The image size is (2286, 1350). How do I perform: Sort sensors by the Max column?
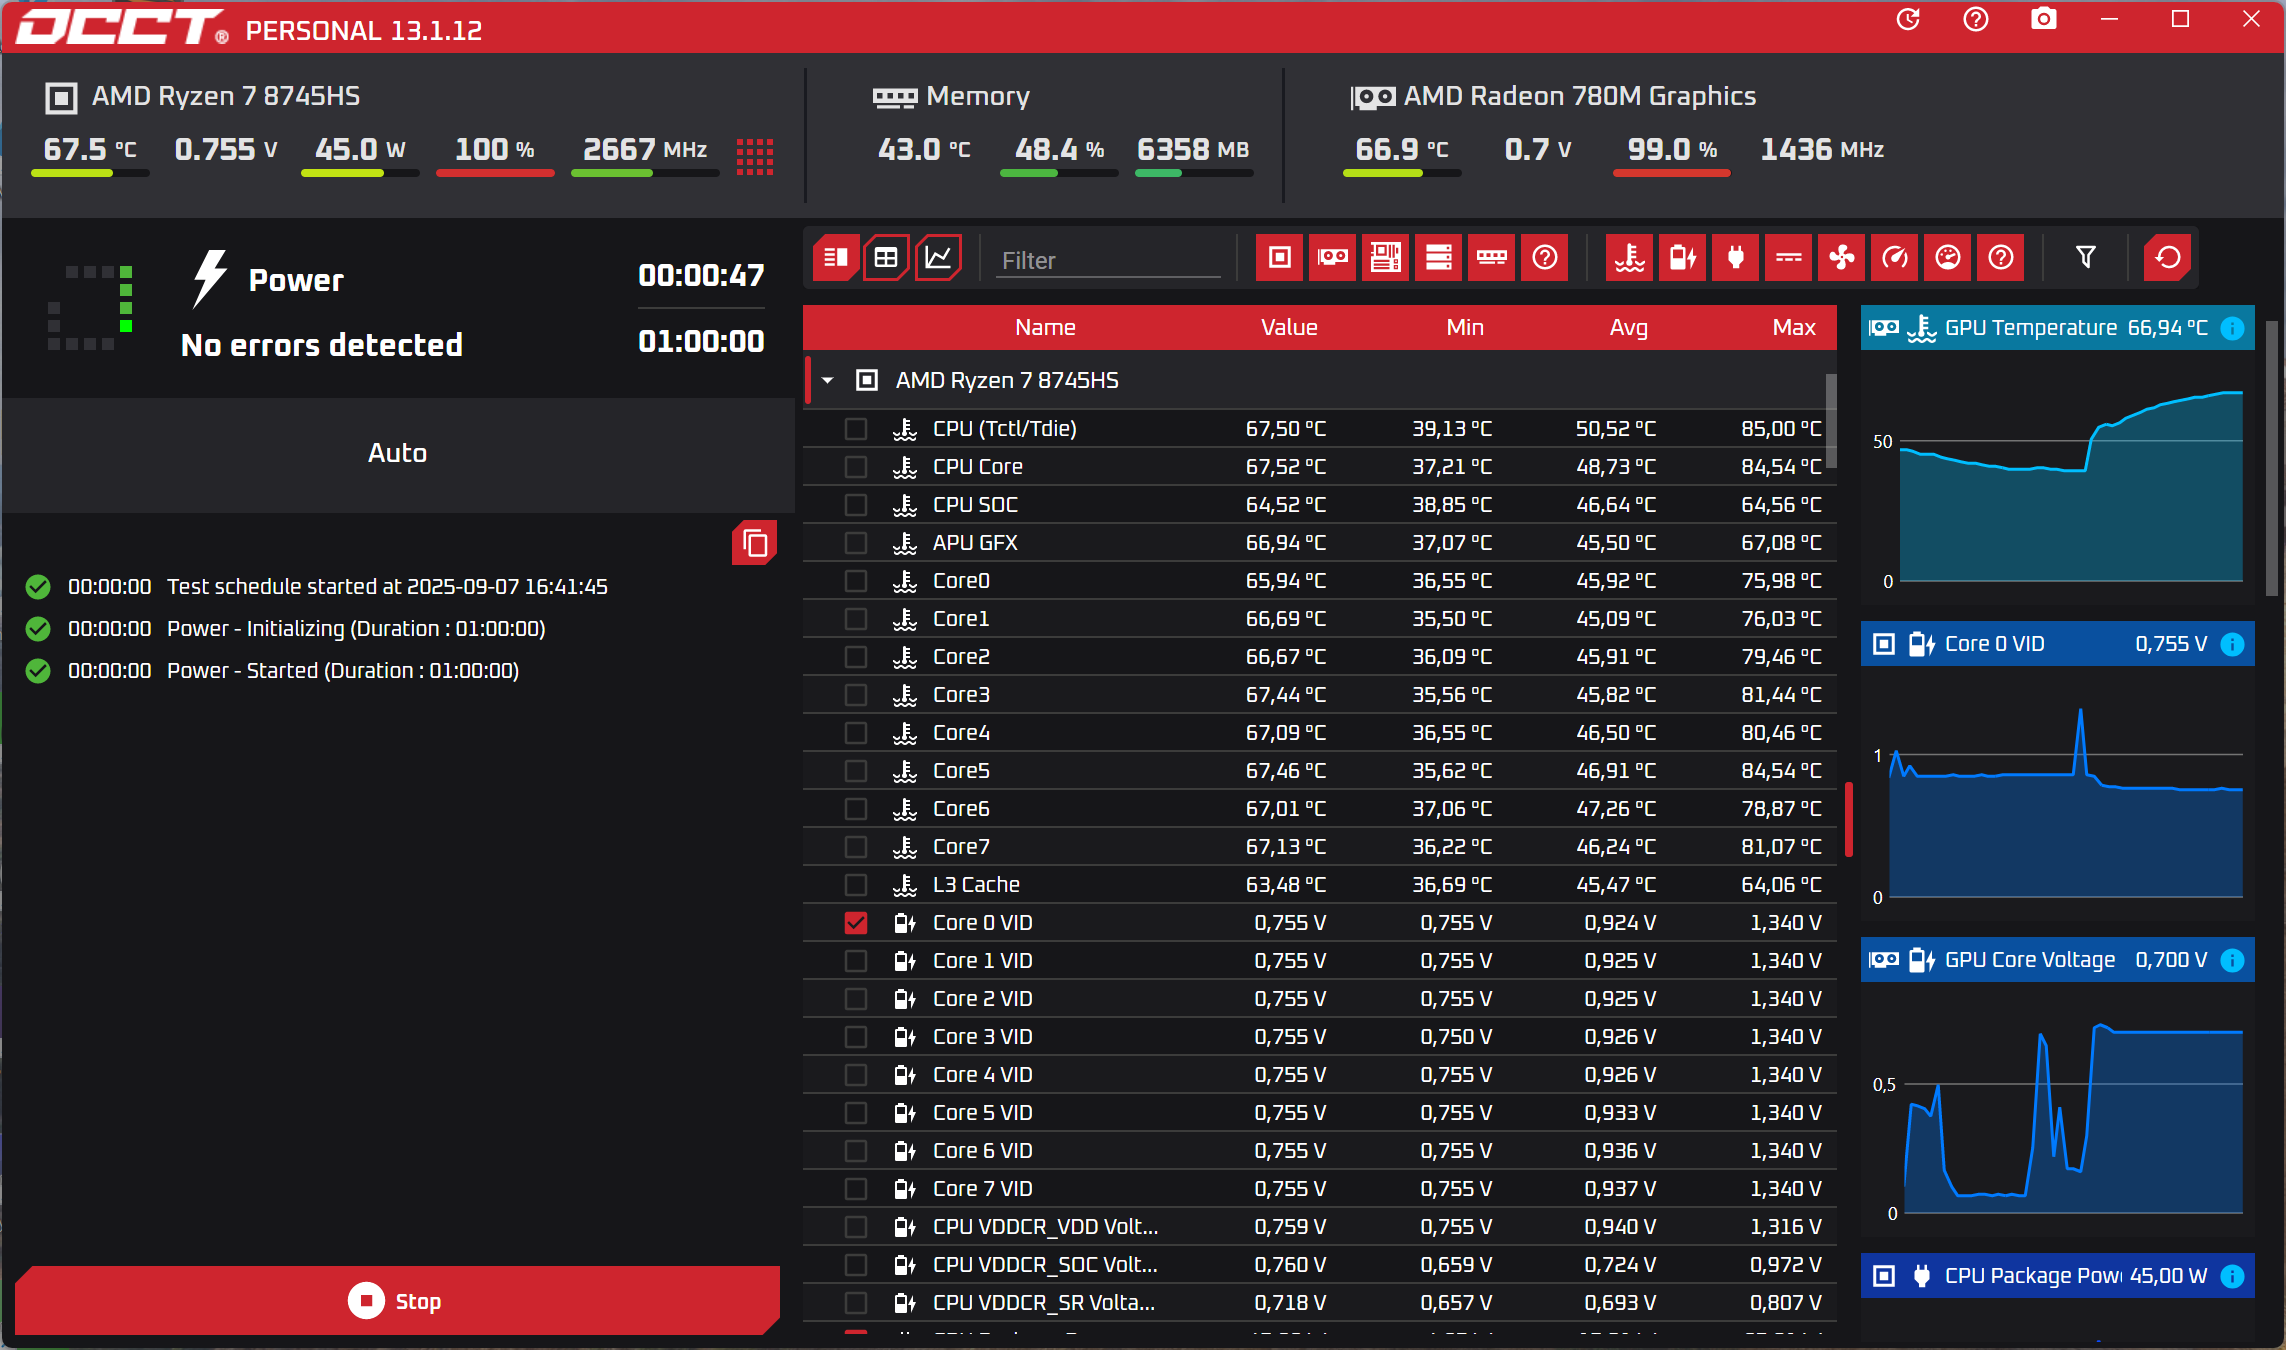click(x=1793, y=327)
